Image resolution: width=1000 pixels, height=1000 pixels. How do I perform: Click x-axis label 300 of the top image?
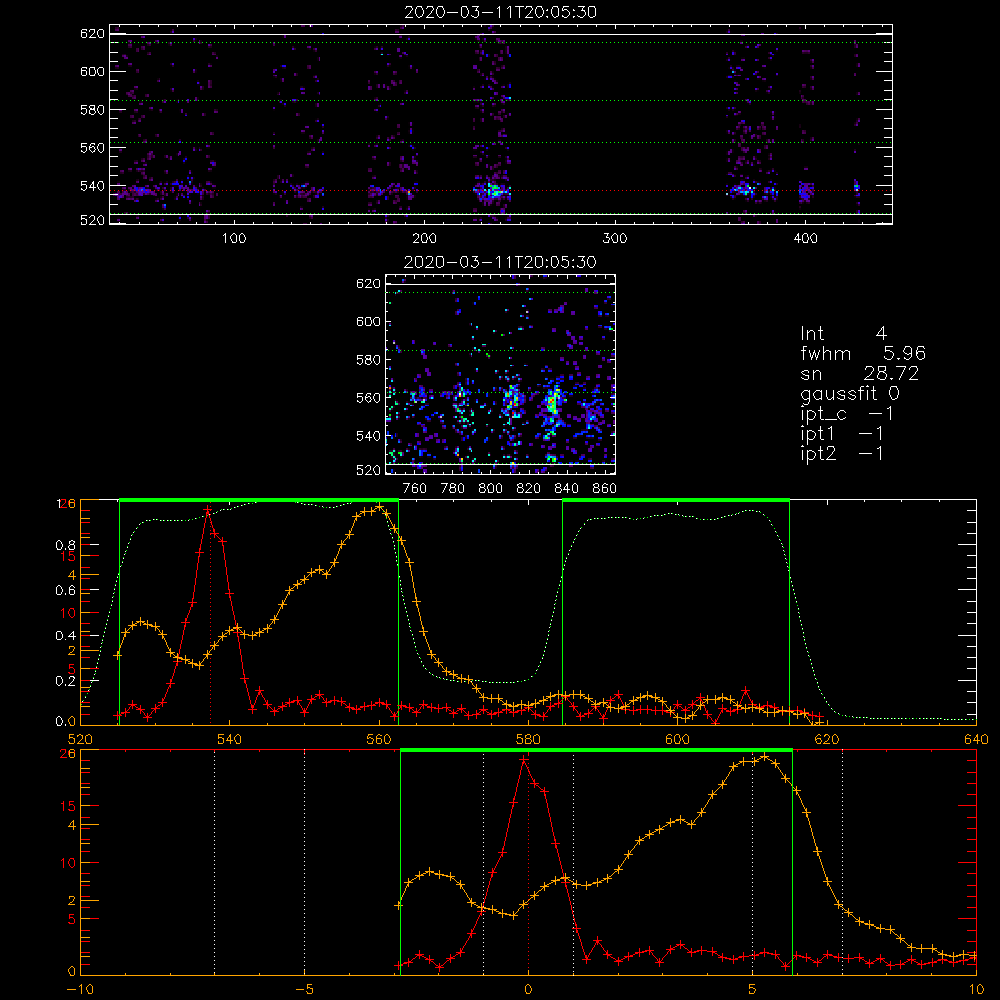tap(615, 239)
